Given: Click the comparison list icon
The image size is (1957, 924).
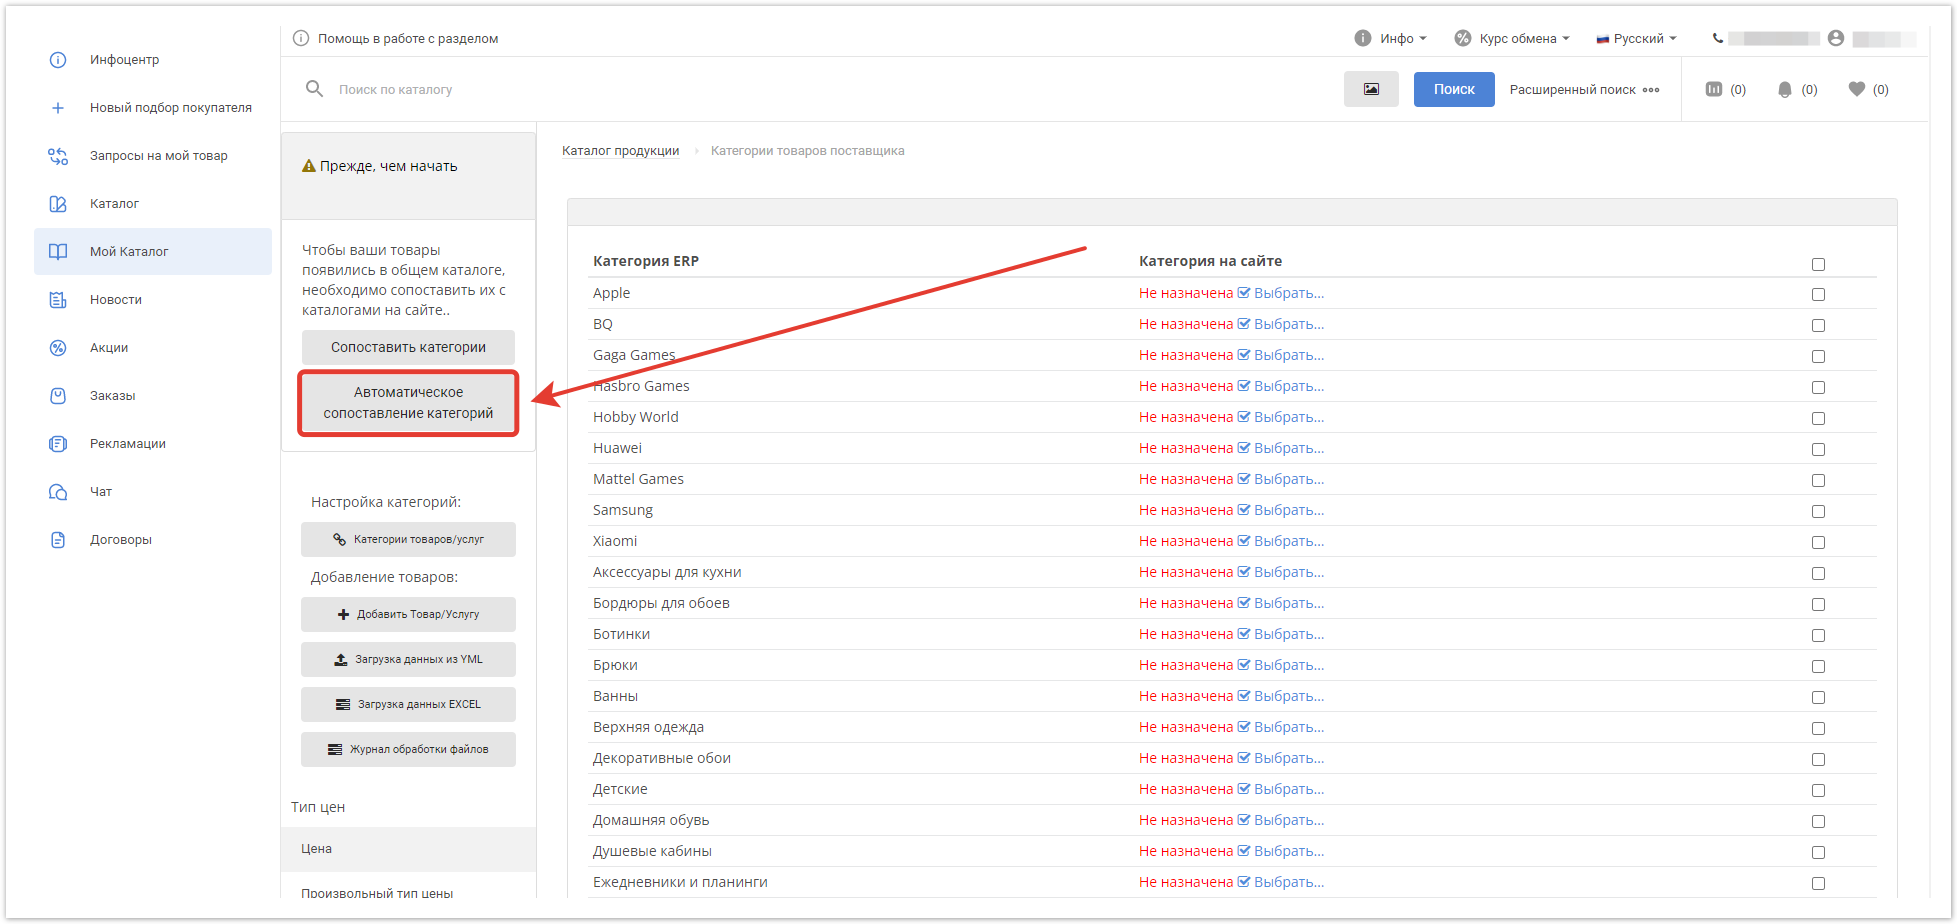Looking at the screenshot, I should pos(1713,89).
